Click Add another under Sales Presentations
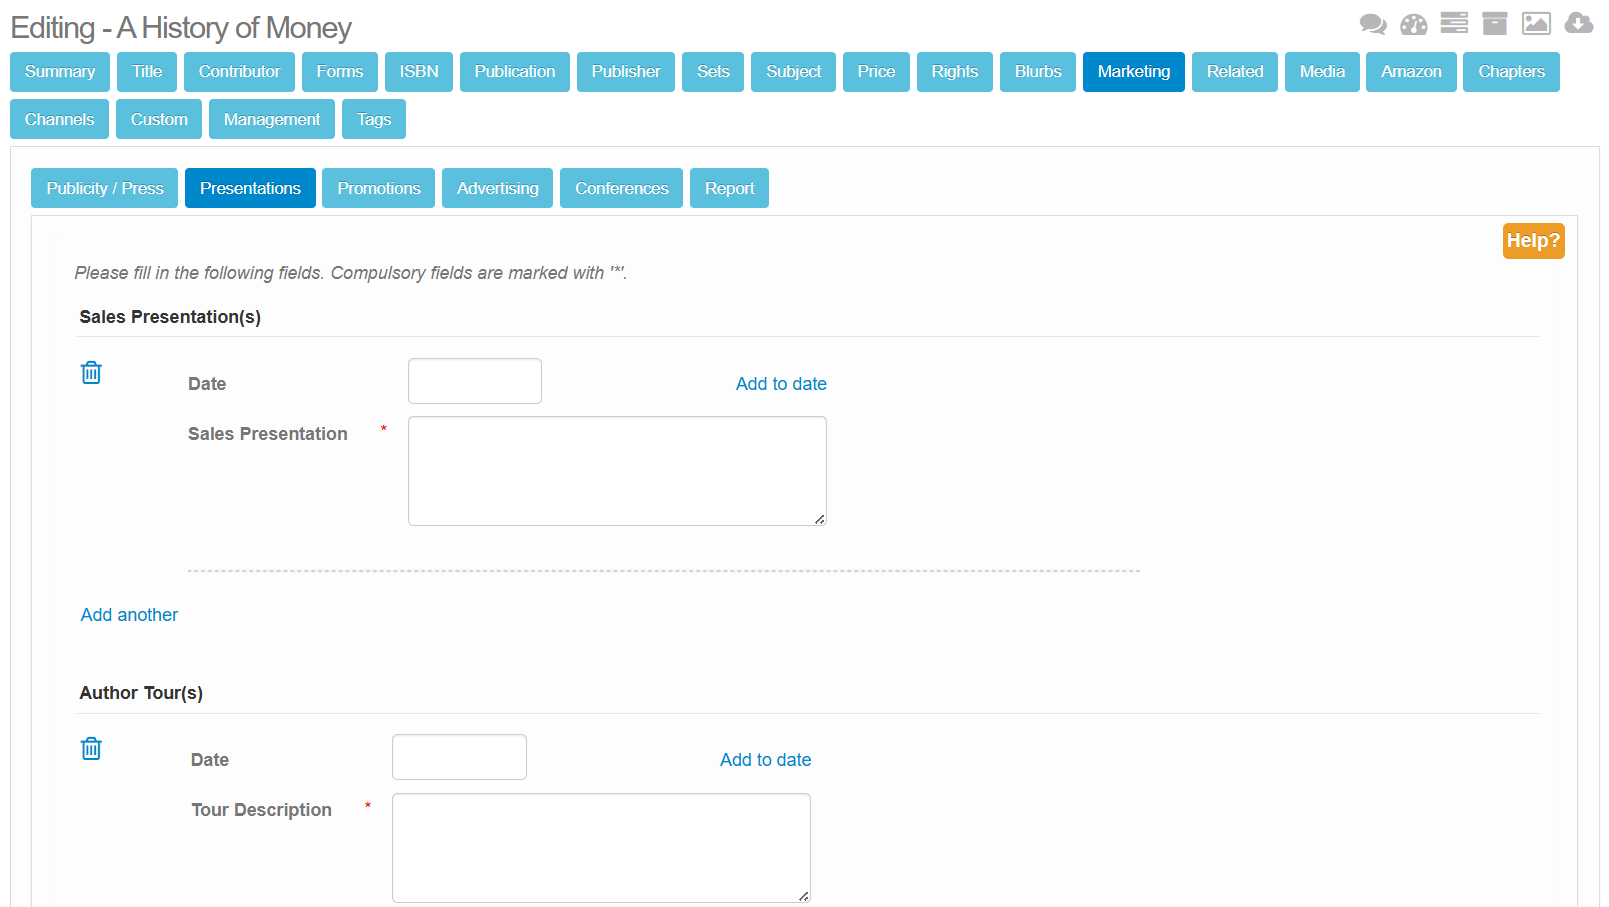This screenshot has width=1609, height=907. pyautogui.click(x=129, y=615)
